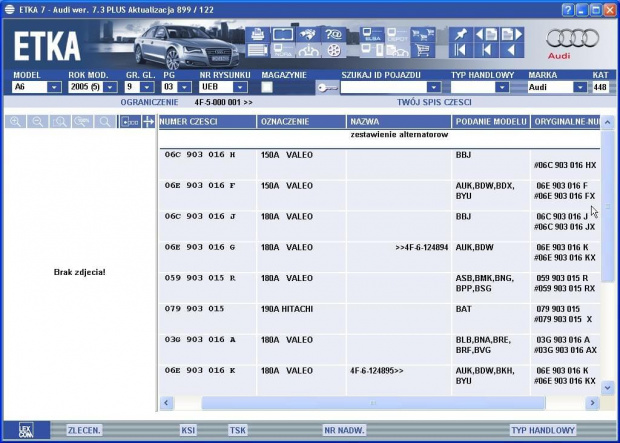The image size is (620, 443).
Task: Click the PODANIE MODELU column header
Action: [x=491, y=122]
